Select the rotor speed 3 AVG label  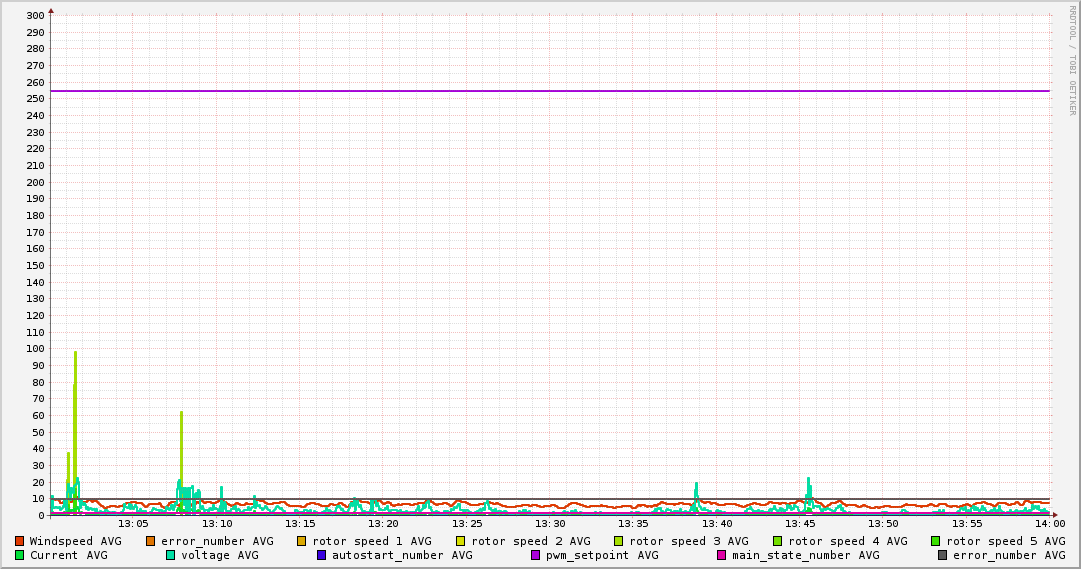point(689,541)
